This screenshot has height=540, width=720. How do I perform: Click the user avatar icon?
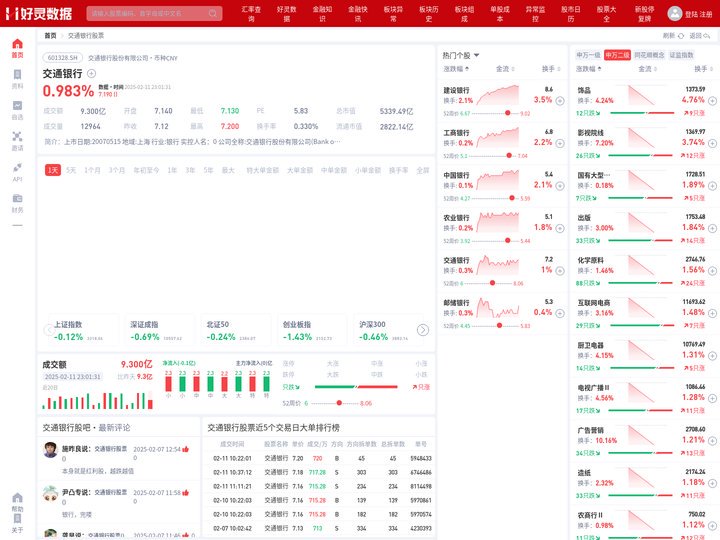pos(674,13)
